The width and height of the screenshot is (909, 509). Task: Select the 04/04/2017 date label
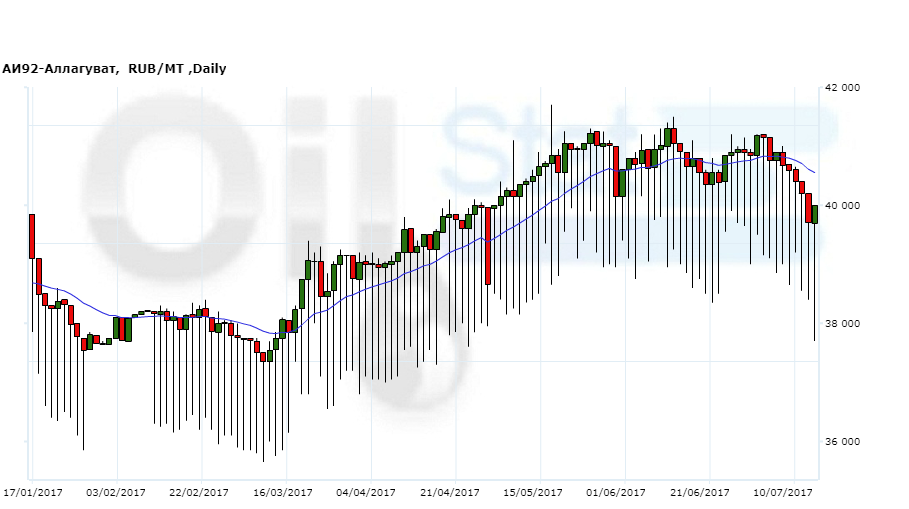click(x=366, y=493)
